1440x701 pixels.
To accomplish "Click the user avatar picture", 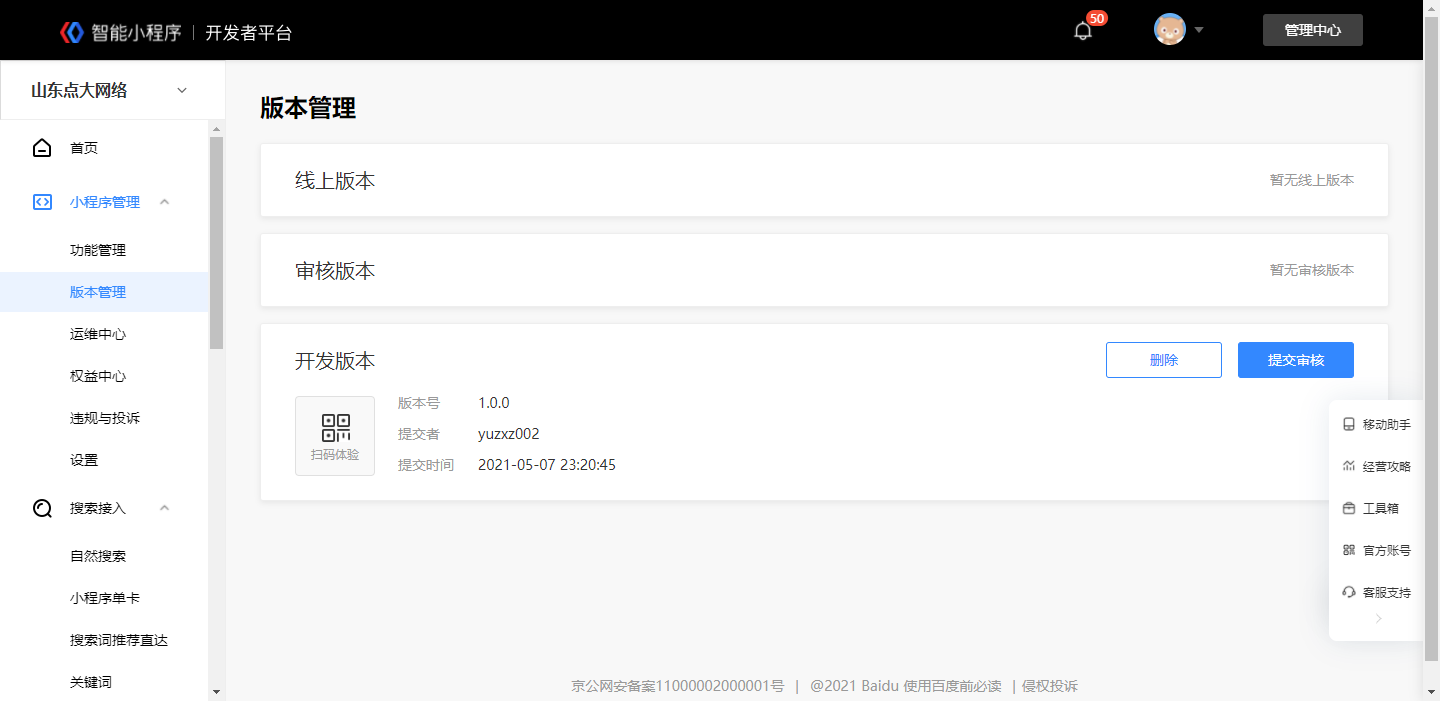I will [x=1170, y=29].
